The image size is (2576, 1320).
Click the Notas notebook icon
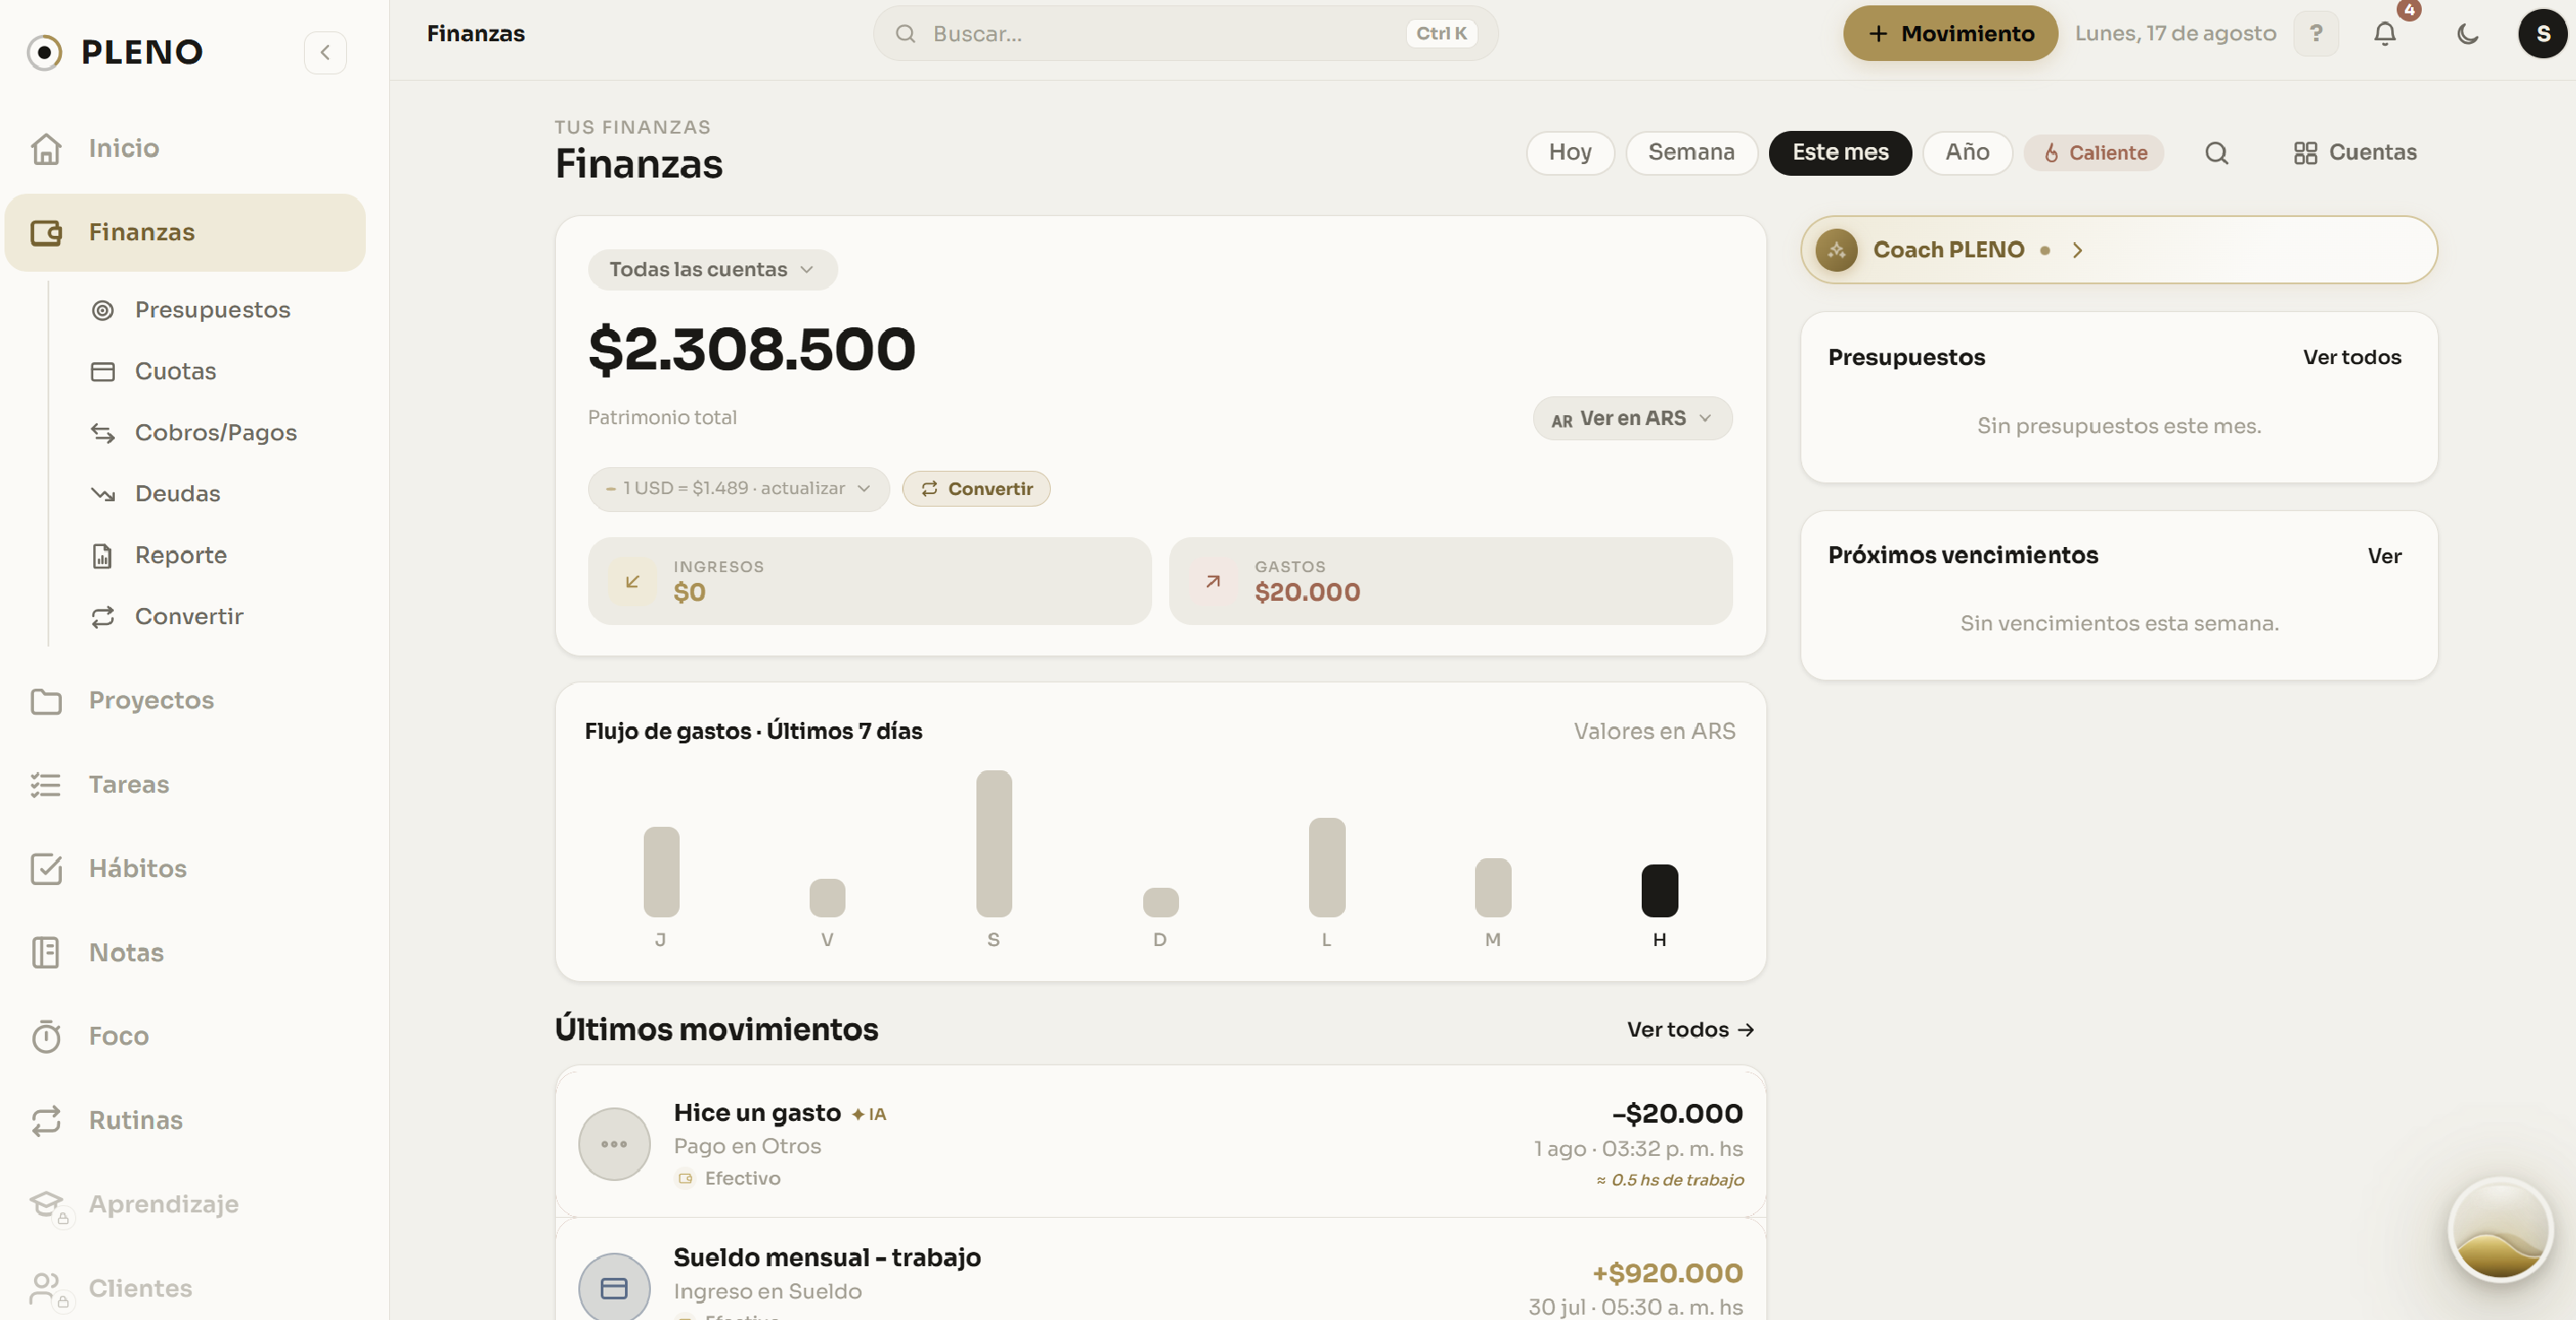[46, 953]
